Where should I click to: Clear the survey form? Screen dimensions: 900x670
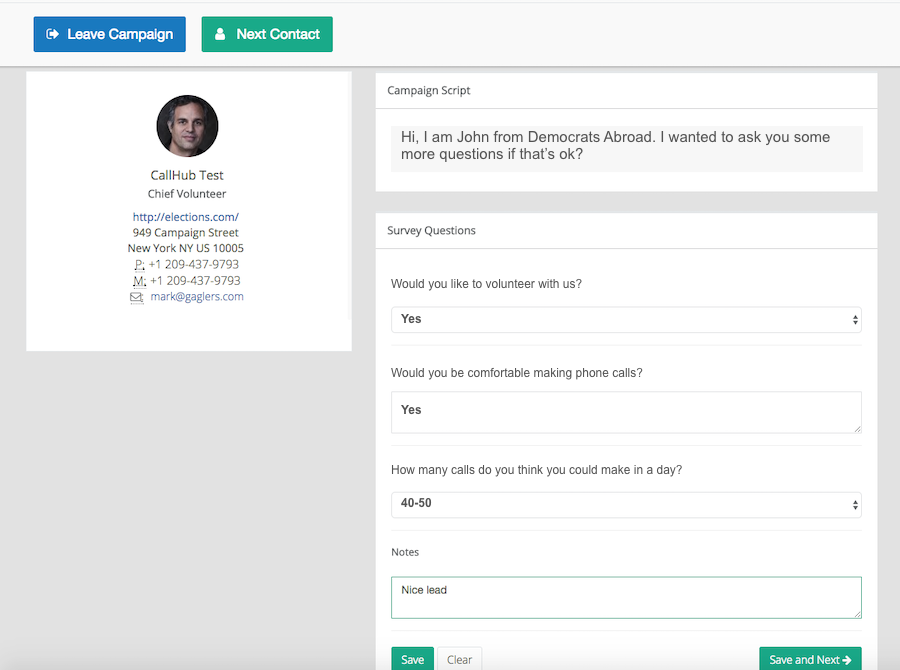[460, 659]
